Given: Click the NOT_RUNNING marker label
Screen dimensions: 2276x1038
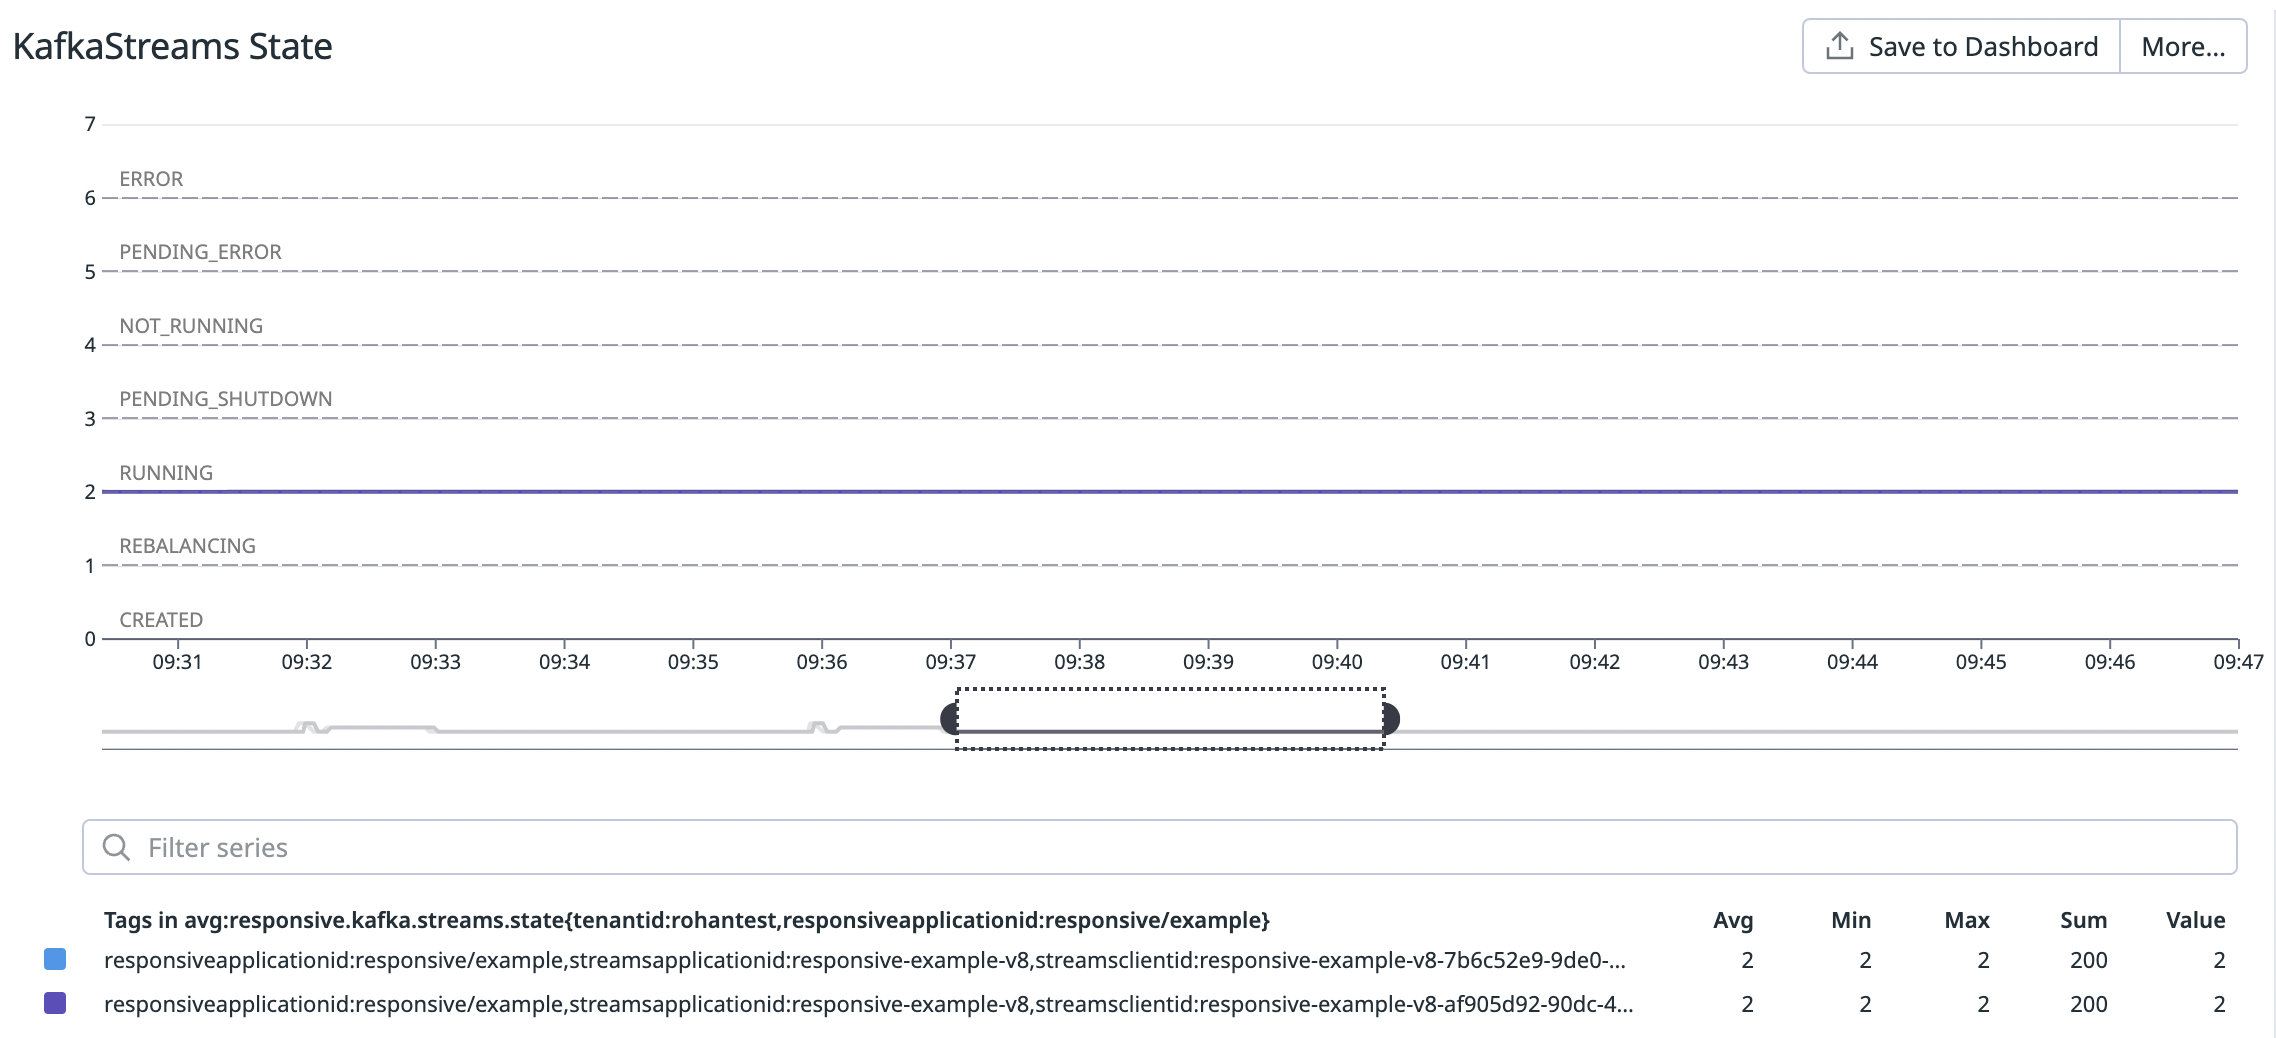Looking at the screenshot, I should click(191, 326).
